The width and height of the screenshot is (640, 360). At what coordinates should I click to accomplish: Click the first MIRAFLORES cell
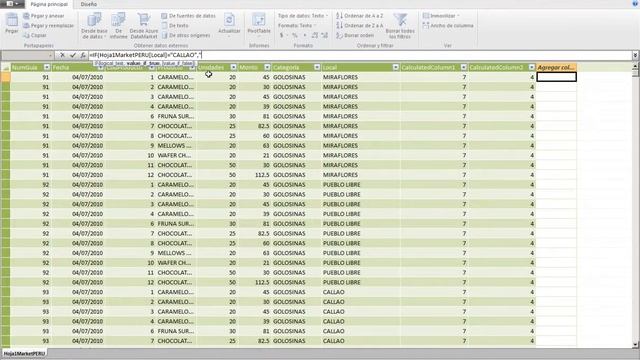[x=360, y=77]
